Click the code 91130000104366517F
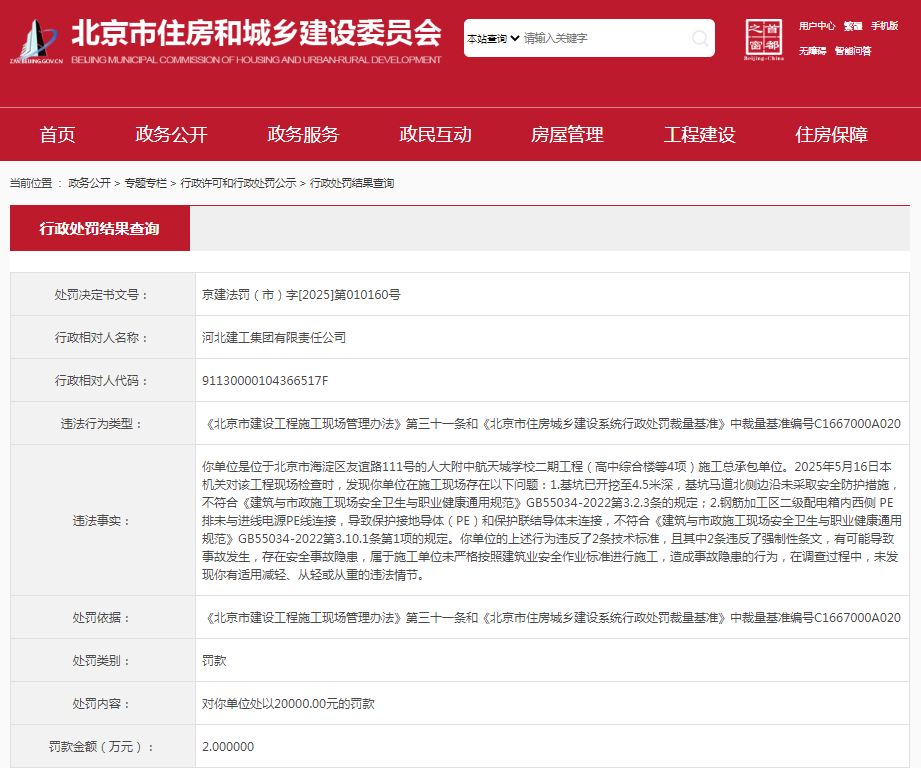The width and height of the screenshot is (921, 768). pos(265,380)
